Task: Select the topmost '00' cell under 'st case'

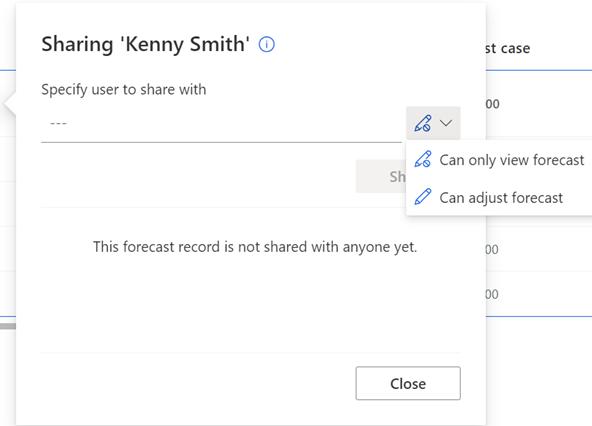Action: pyautogui.click(x=493, y=104)
